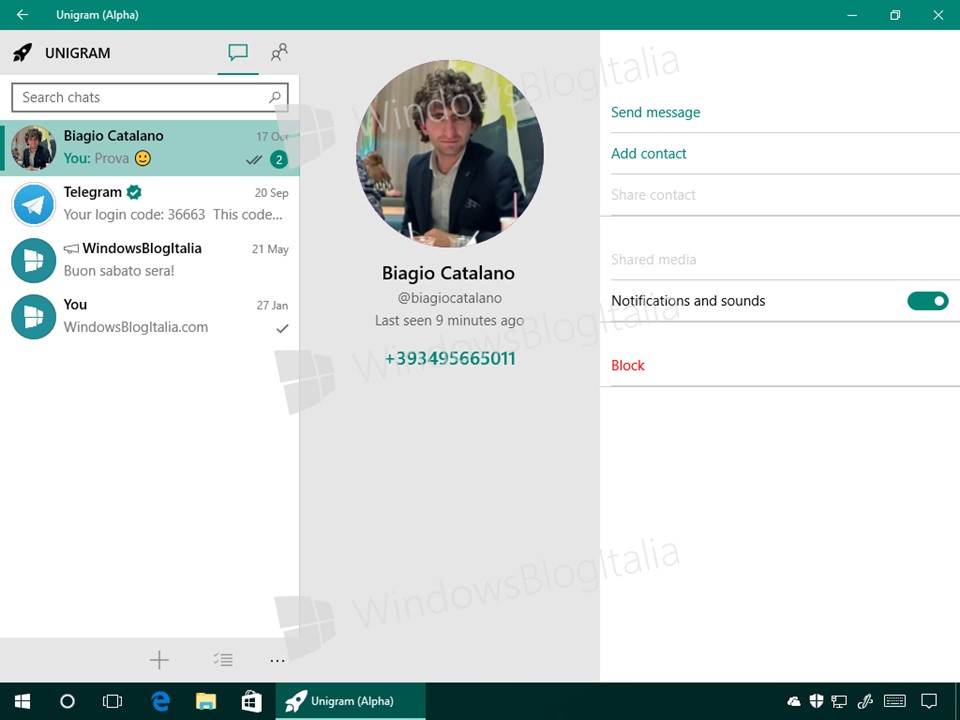Click the Buon sabato sera! message preview
The image size is (960, 720).
pyautogui.click(x=119, y=271)
